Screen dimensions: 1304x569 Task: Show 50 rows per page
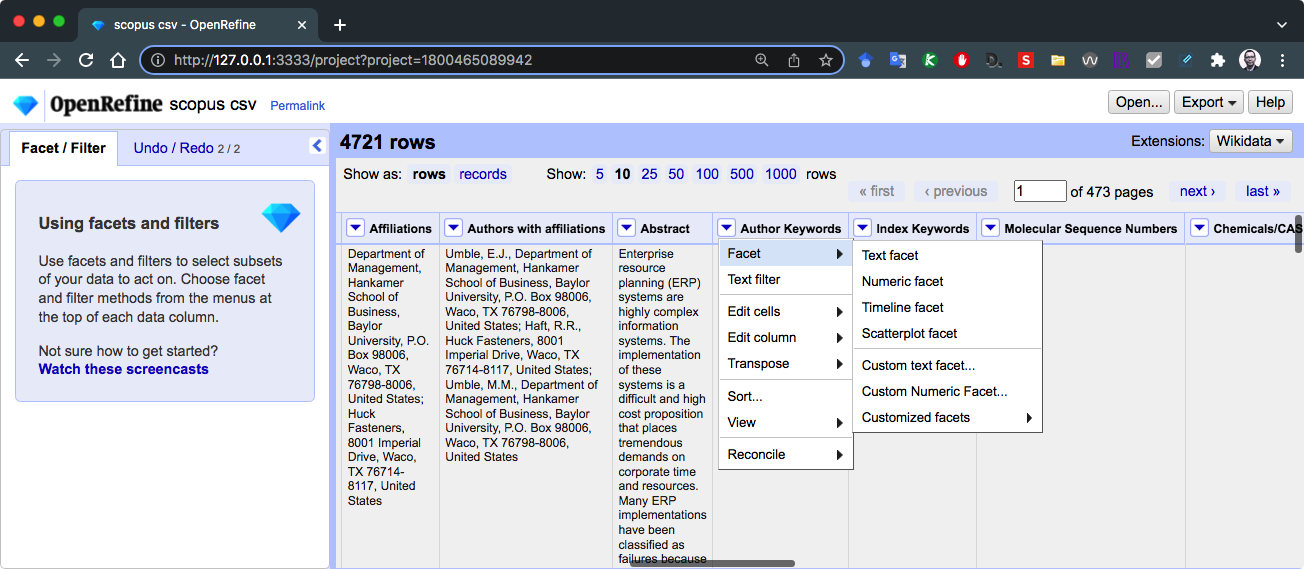tap(676, 174)
